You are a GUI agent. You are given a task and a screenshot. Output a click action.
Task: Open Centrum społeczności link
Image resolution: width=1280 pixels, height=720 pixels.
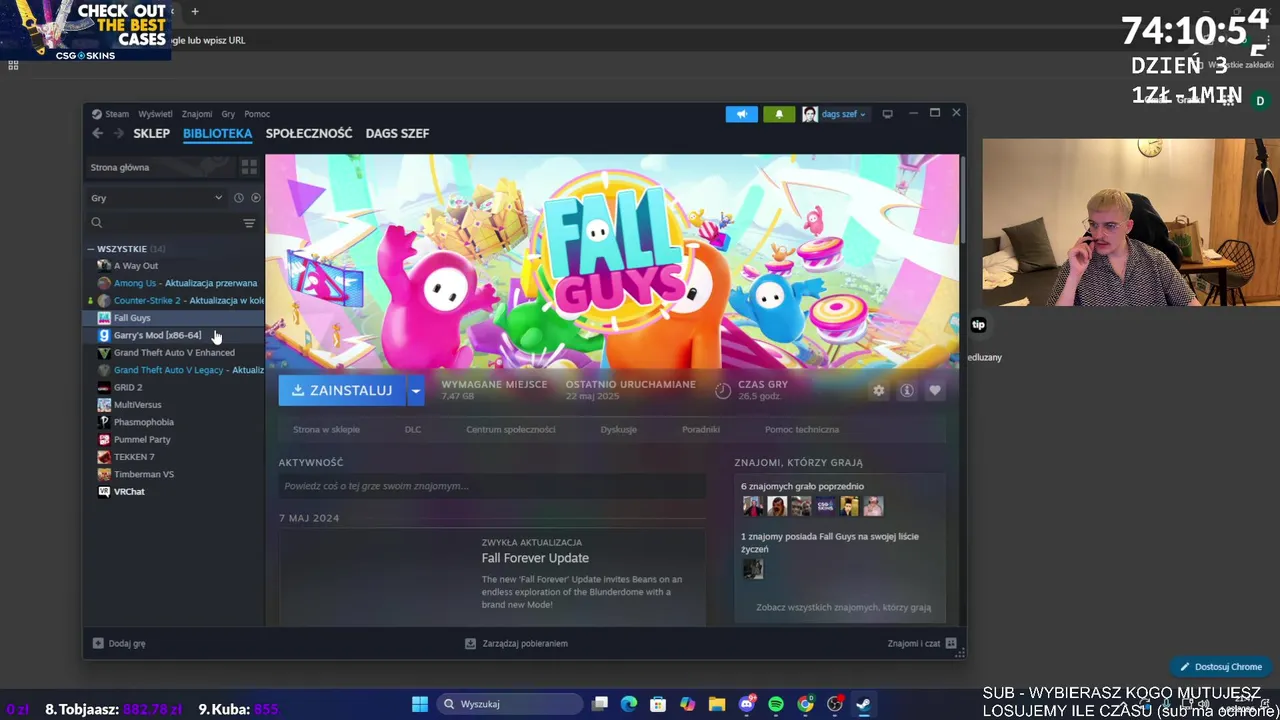click(510, 429)
